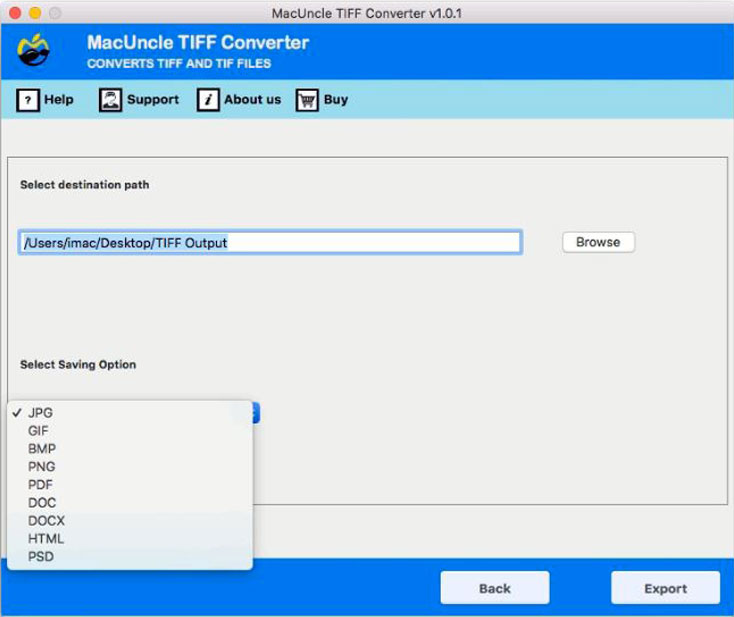The image size is (734, 617).
Task: Click the Browse button
Action: coord(598,242)
